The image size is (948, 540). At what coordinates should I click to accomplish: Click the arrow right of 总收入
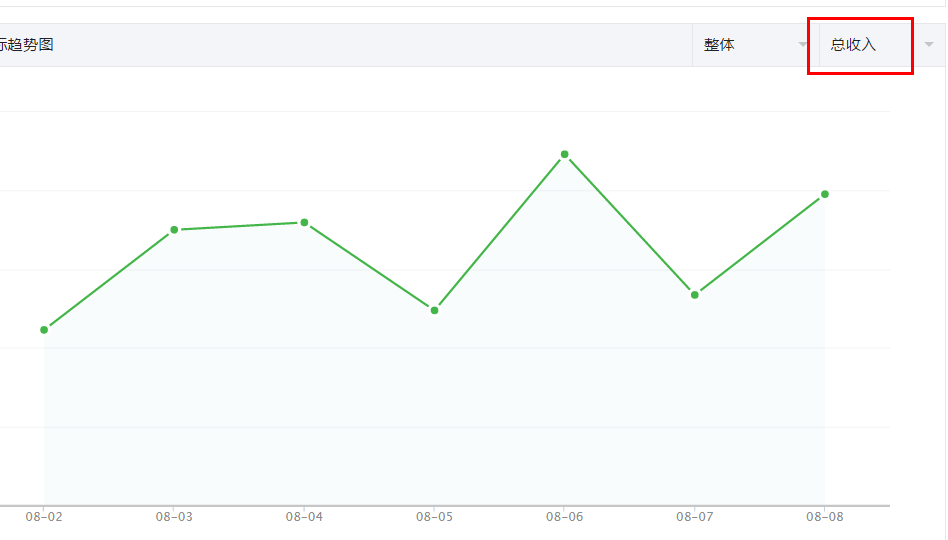click(x=929, y=45)
